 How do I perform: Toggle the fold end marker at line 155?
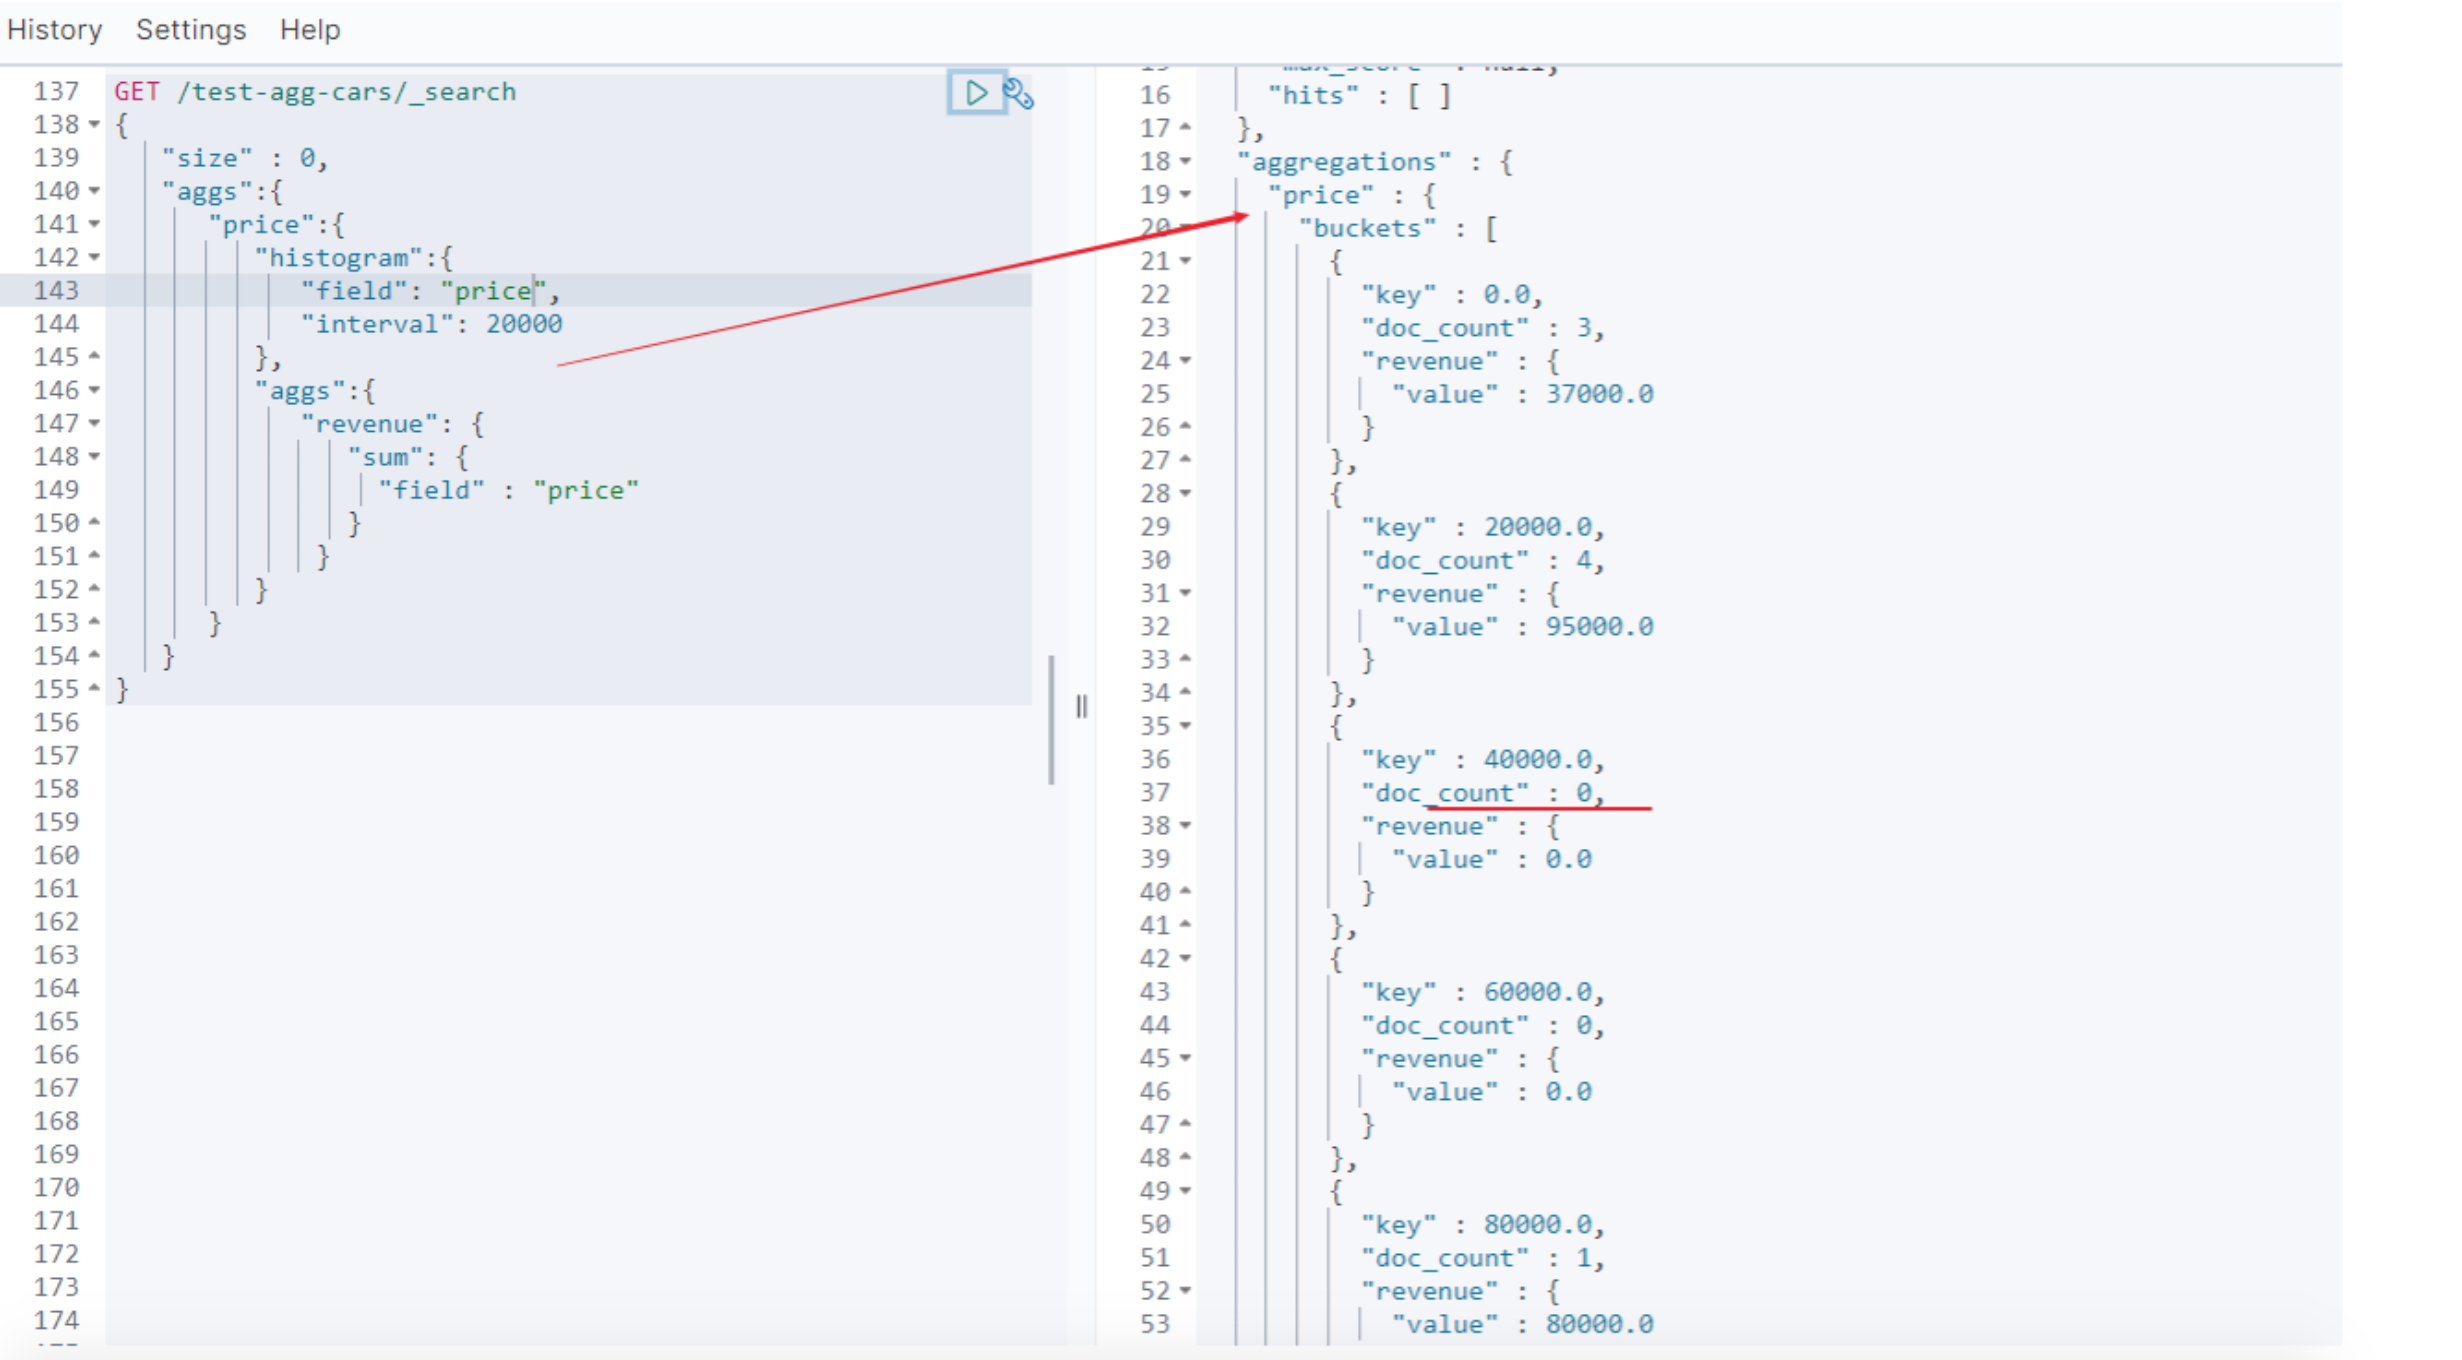(94, 689)
